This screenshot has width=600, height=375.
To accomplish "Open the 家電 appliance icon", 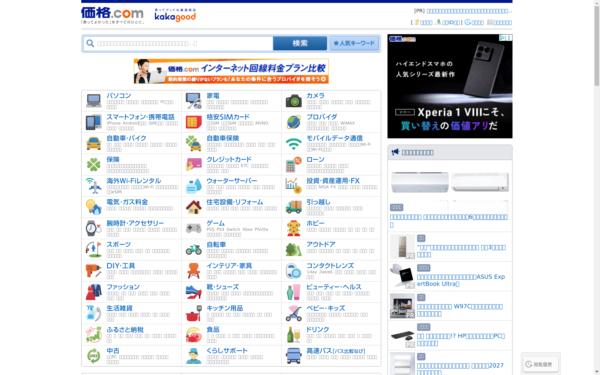I will click(194, 101).
